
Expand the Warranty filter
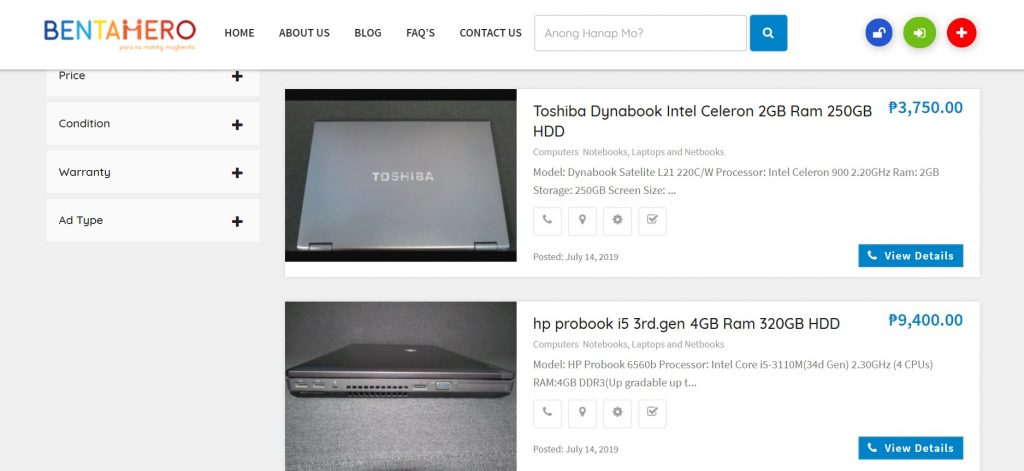click(x=153, y=172)
